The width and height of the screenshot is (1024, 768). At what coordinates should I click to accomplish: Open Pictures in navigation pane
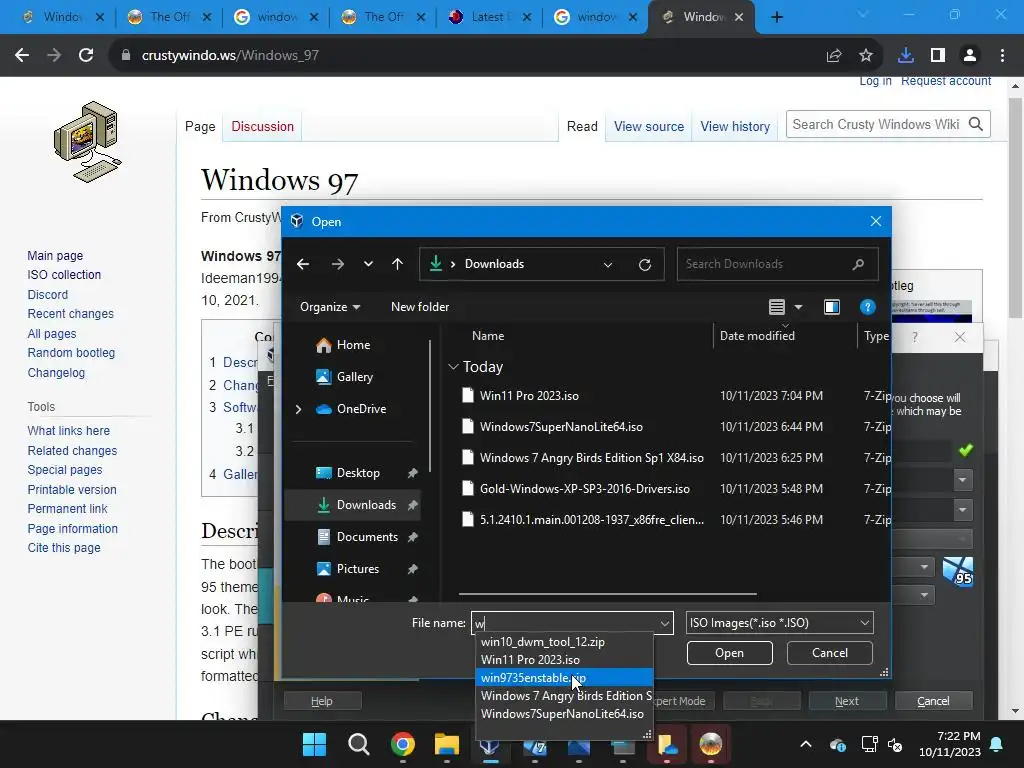[357, 569]
